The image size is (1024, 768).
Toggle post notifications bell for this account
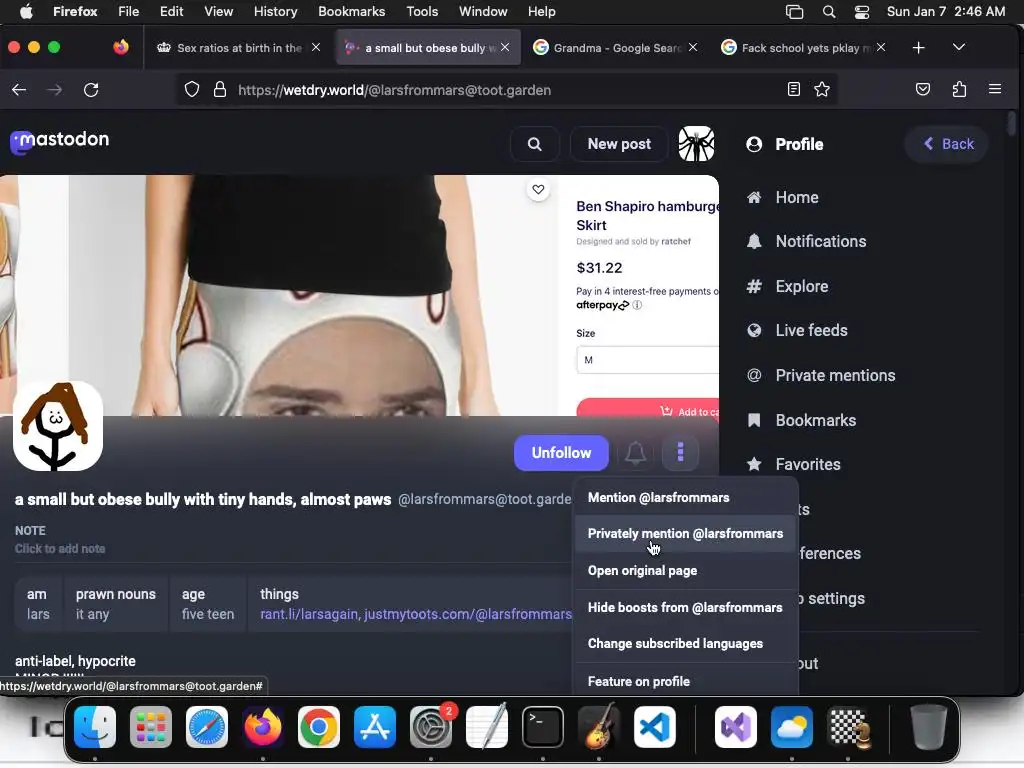(635, 453)
